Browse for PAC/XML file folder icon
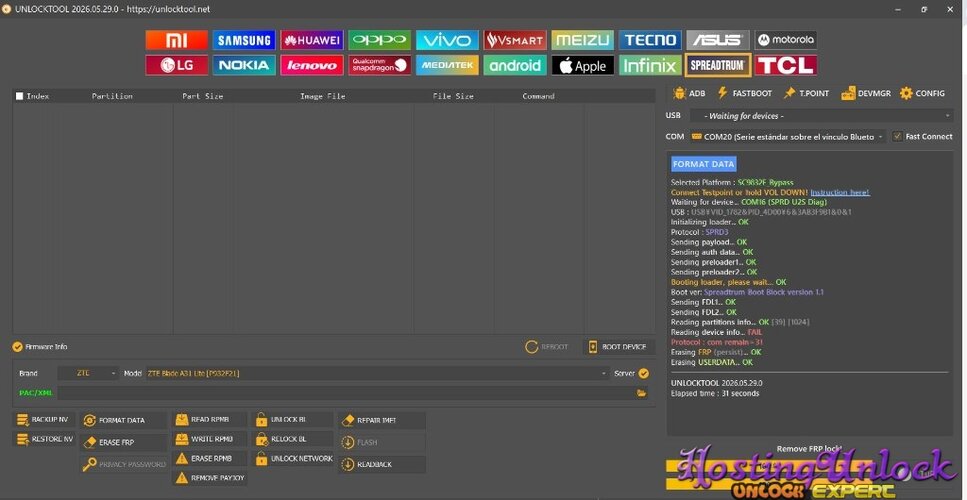This screenshot has width=967, height=500. click(x=641, y=393)
